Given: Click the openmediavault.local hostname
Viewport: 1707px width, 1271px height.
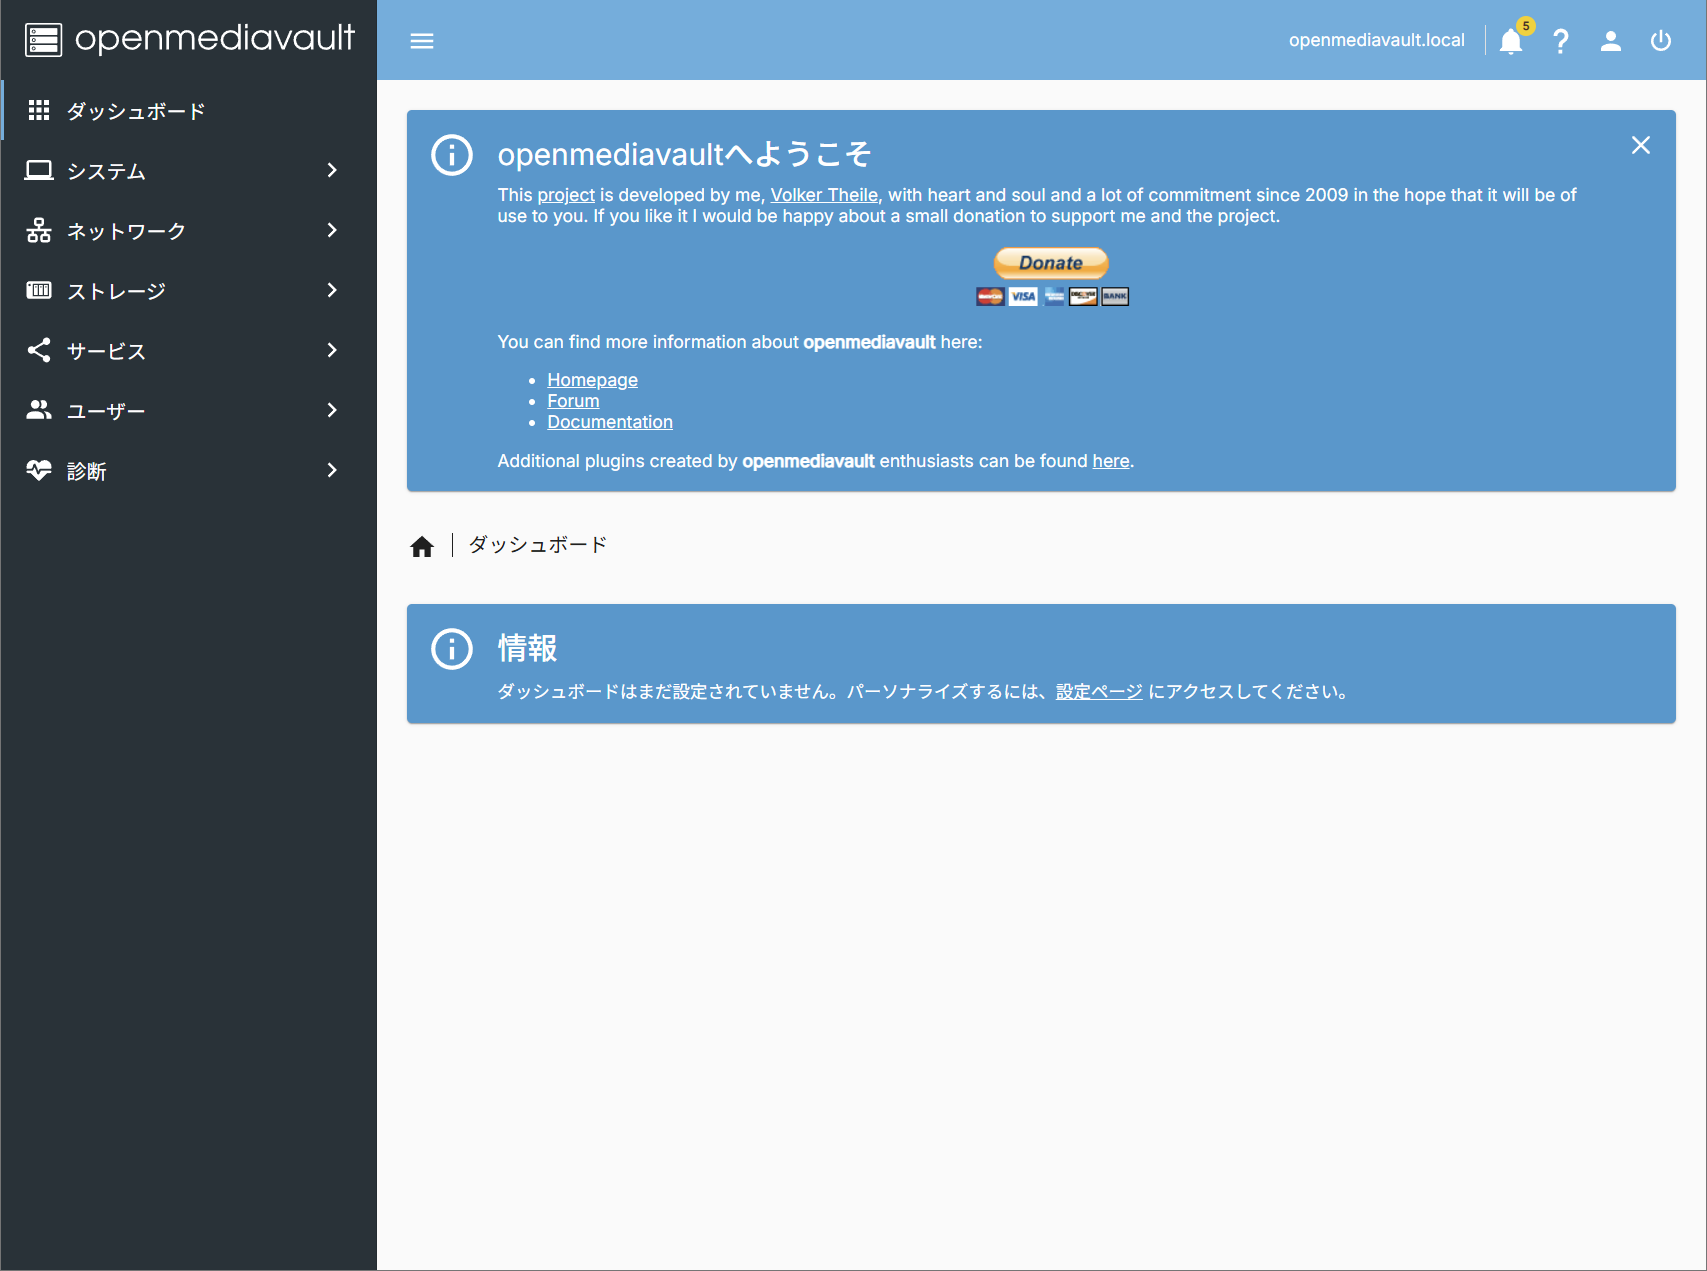Looking at the screenshot, I should 1376,40.
